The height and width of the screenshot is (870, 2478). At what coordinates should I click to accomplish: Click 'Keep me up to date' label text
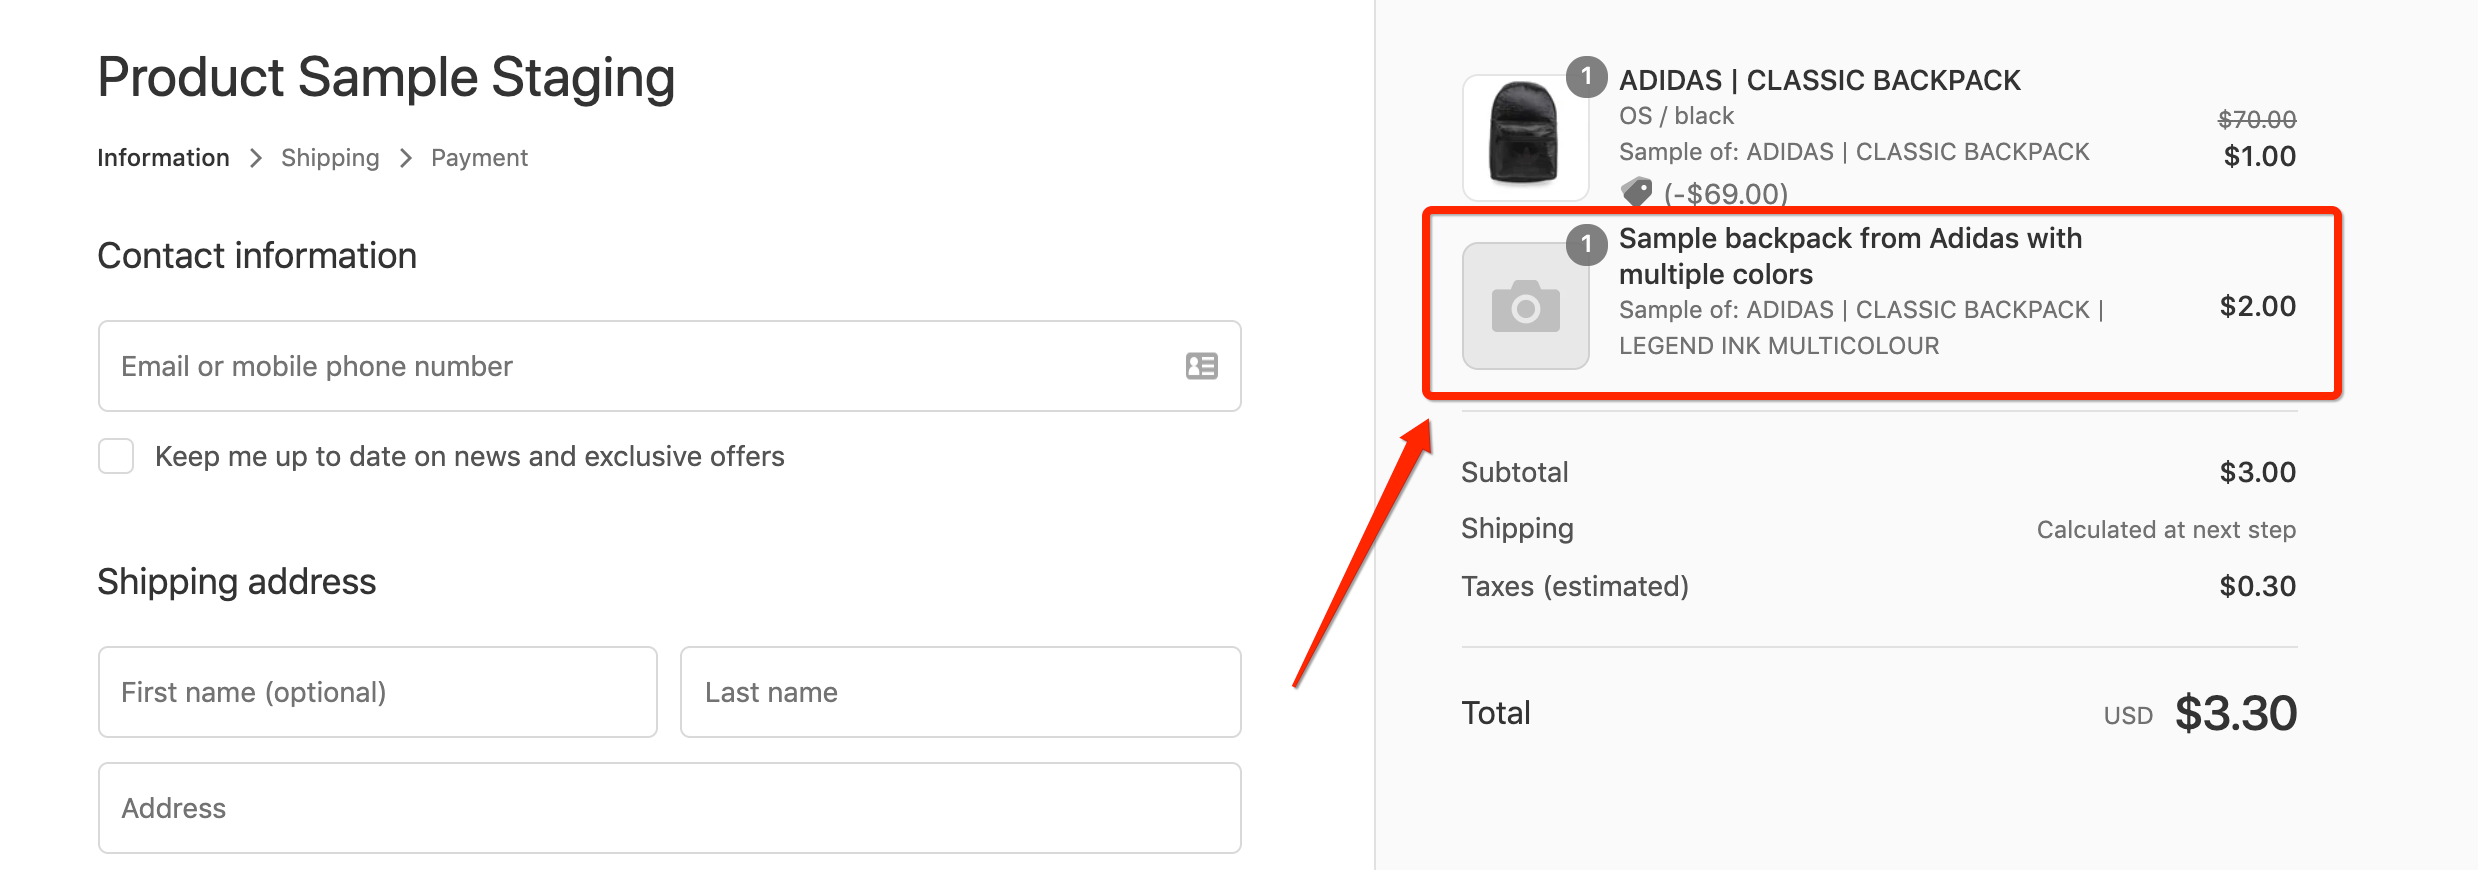[x=470, y=456]
